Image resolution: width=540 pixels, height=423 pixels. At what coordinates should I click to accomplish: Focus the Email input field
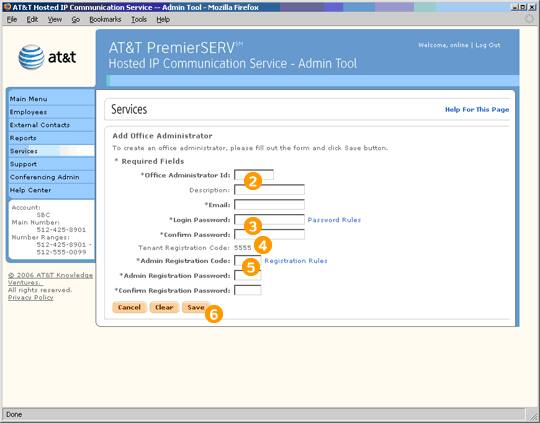click(269, 205)
